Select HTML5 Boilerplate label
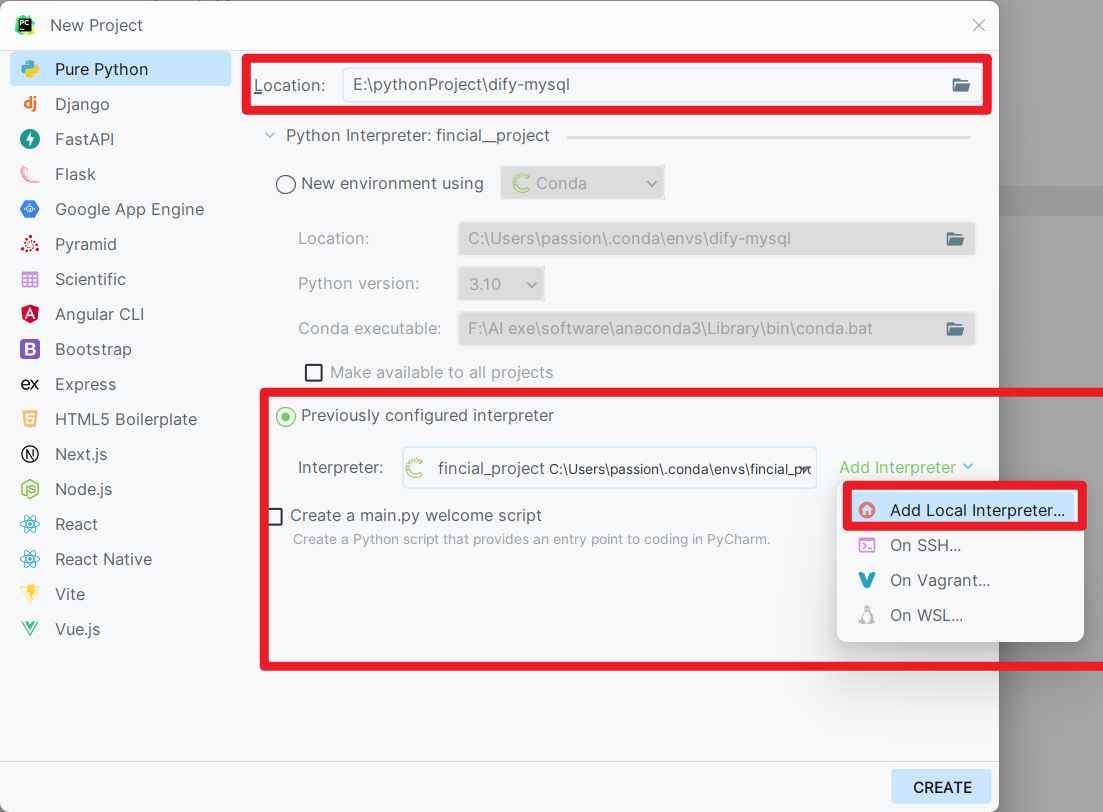The width and height of the screenshot is (1103, 812). [x=126, y=419]
